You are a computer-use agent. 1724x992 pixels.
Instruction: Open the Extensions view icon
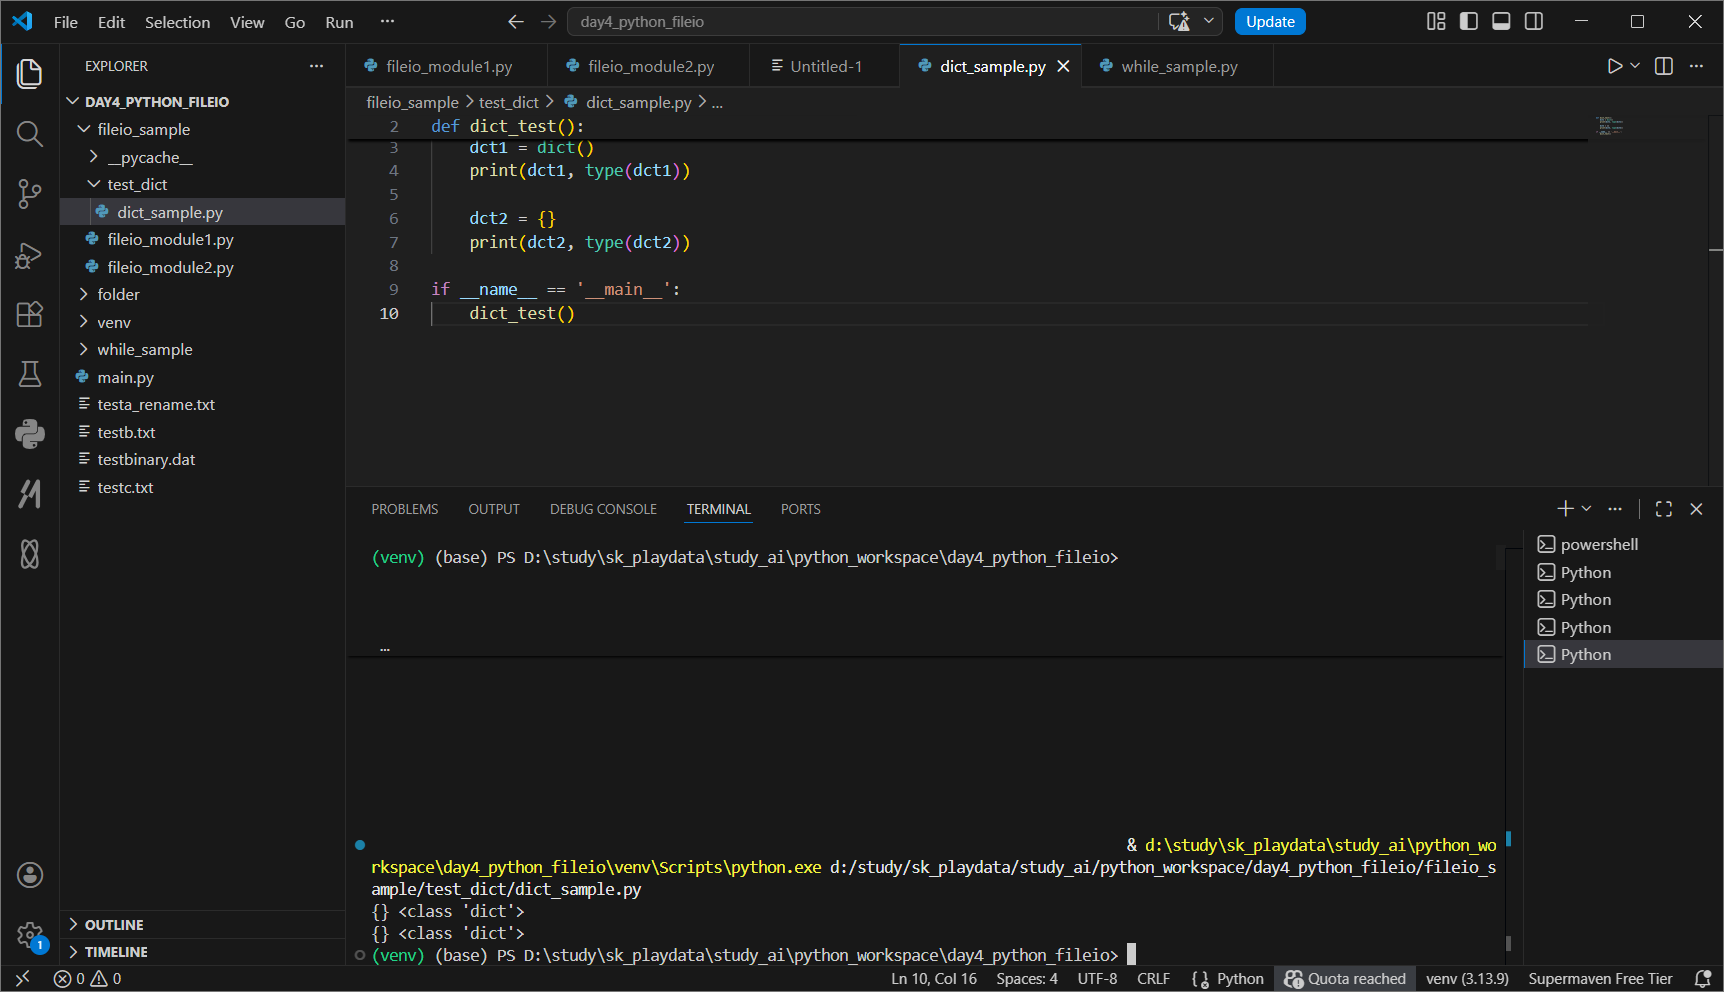[x=30, y=314]
